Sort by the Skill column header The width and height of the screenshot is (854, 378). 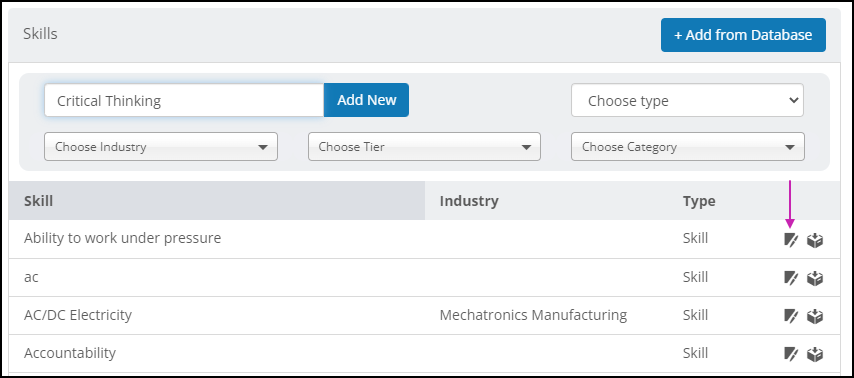[x=39, y=200]
